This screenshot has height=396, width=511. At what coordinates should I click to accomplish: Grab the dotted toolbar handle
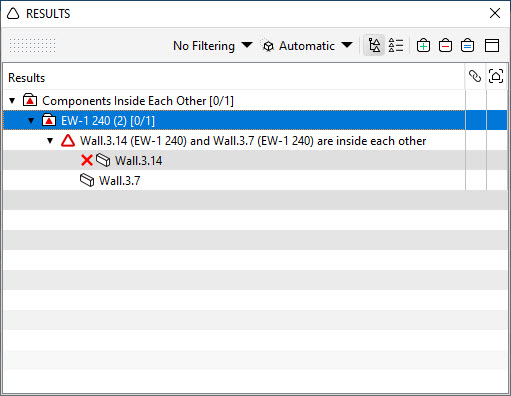click(32, 45)
